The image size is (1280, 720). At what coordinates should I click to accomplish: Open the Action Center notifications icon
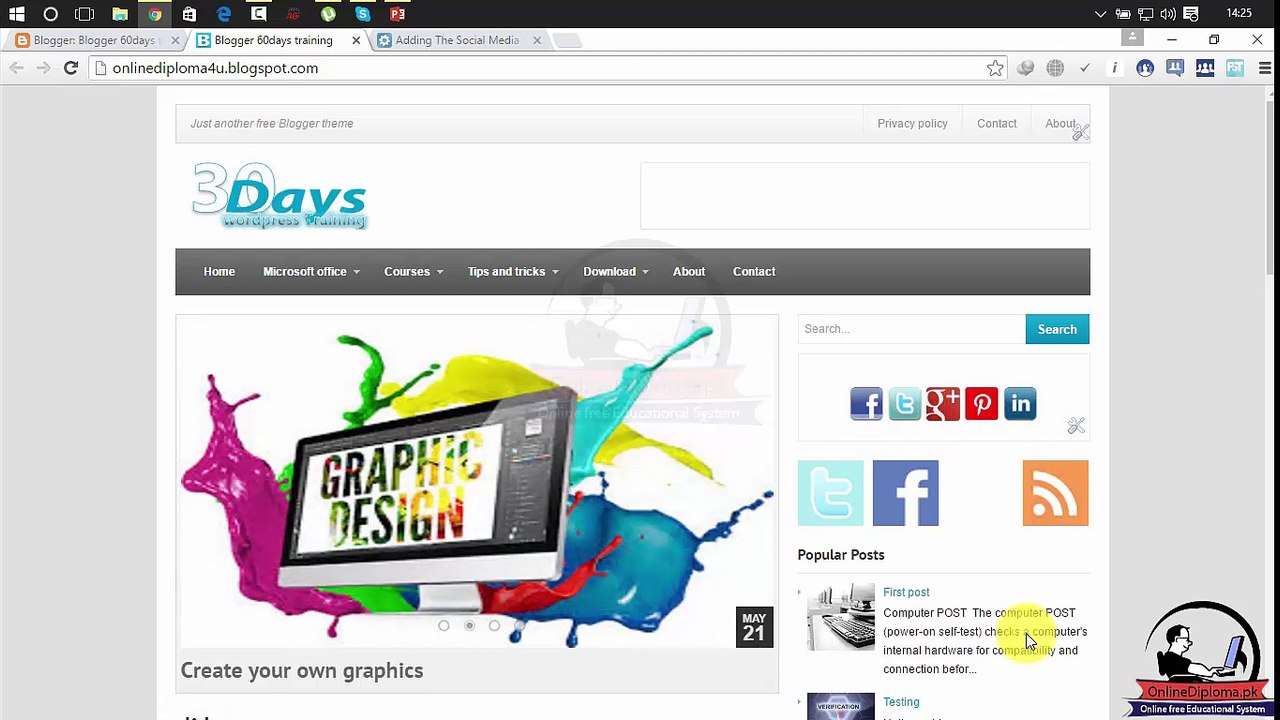click(x=1190, y=14)
